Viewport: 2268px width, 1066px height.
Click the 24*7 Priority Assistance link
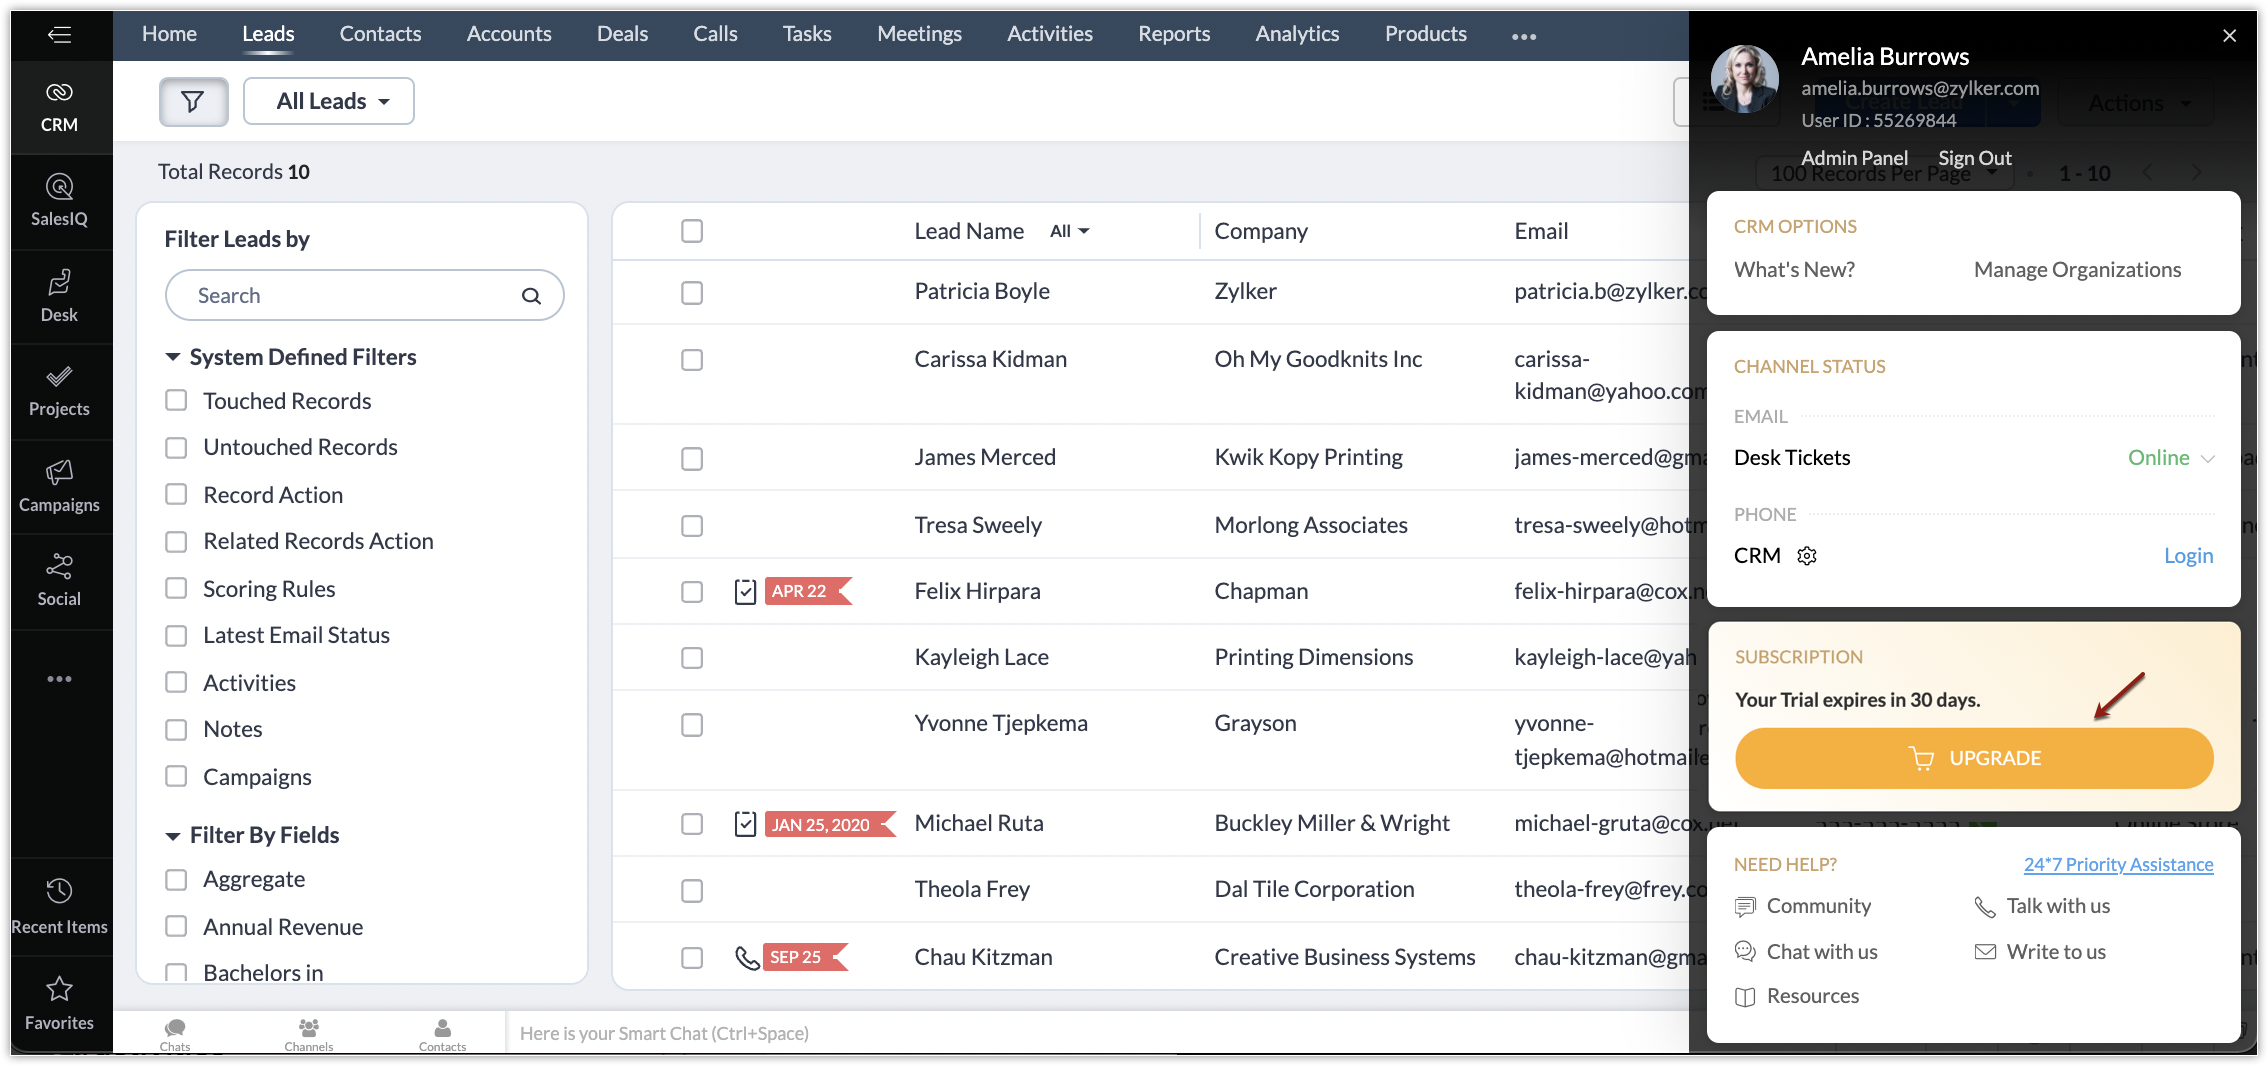2118,865
